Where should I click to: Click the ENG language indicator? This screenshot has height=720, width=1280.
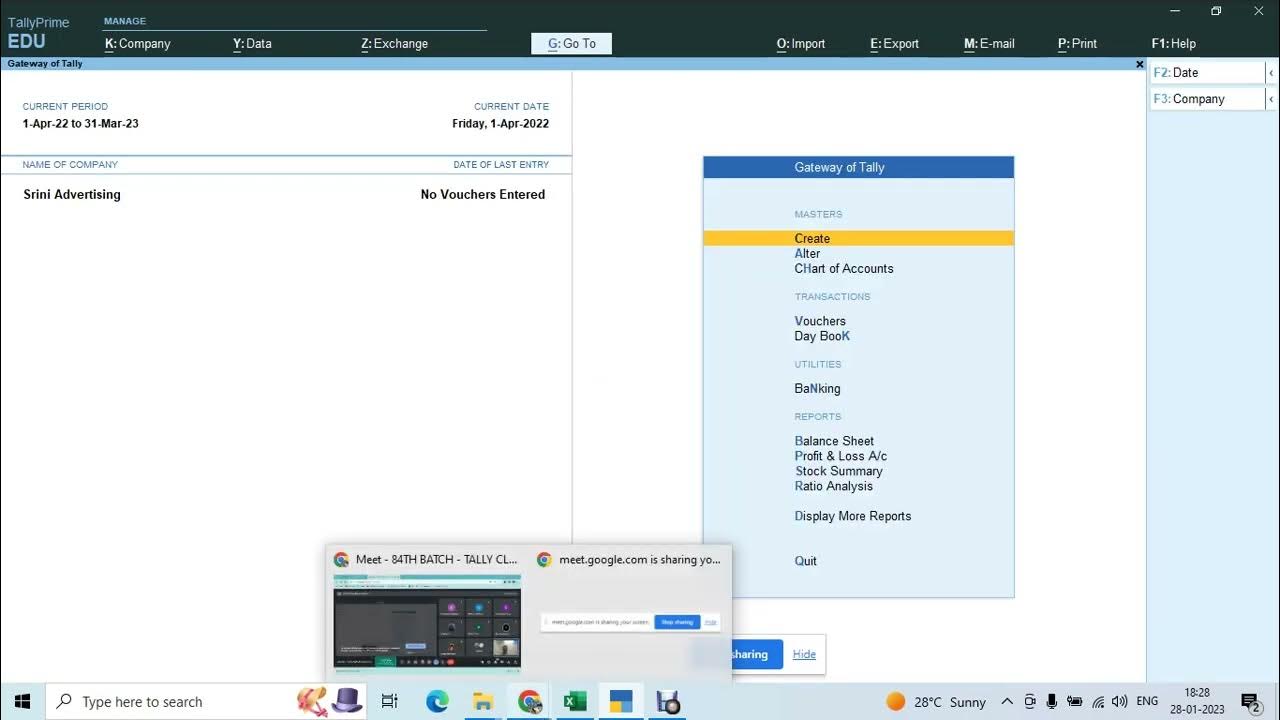(x=1148, y=702)
